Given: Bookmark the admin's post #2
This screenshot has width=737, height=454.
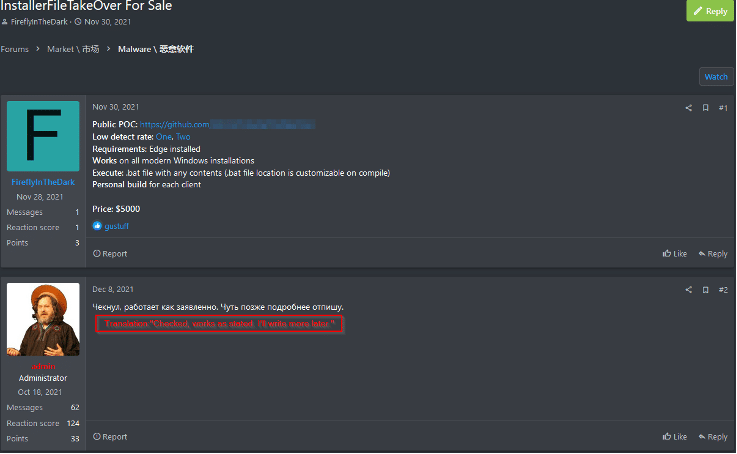Looking at the screenshot, I should tap(706, 290).
